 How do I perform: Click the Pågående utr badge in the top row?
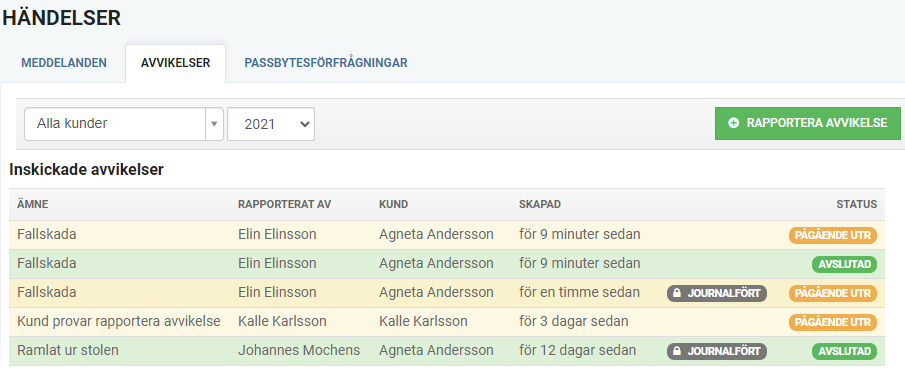[x=833, y=235]
